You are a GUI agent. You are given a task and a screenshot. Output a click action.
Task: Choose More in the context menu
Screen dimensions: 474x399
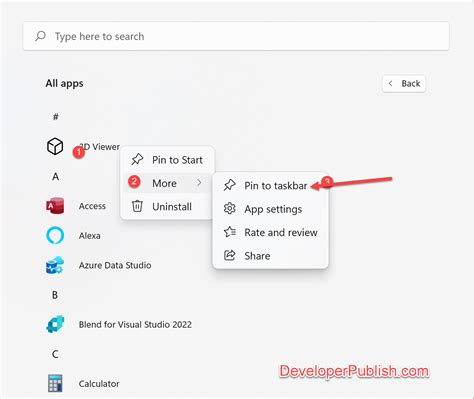click(x=167, y=183)
